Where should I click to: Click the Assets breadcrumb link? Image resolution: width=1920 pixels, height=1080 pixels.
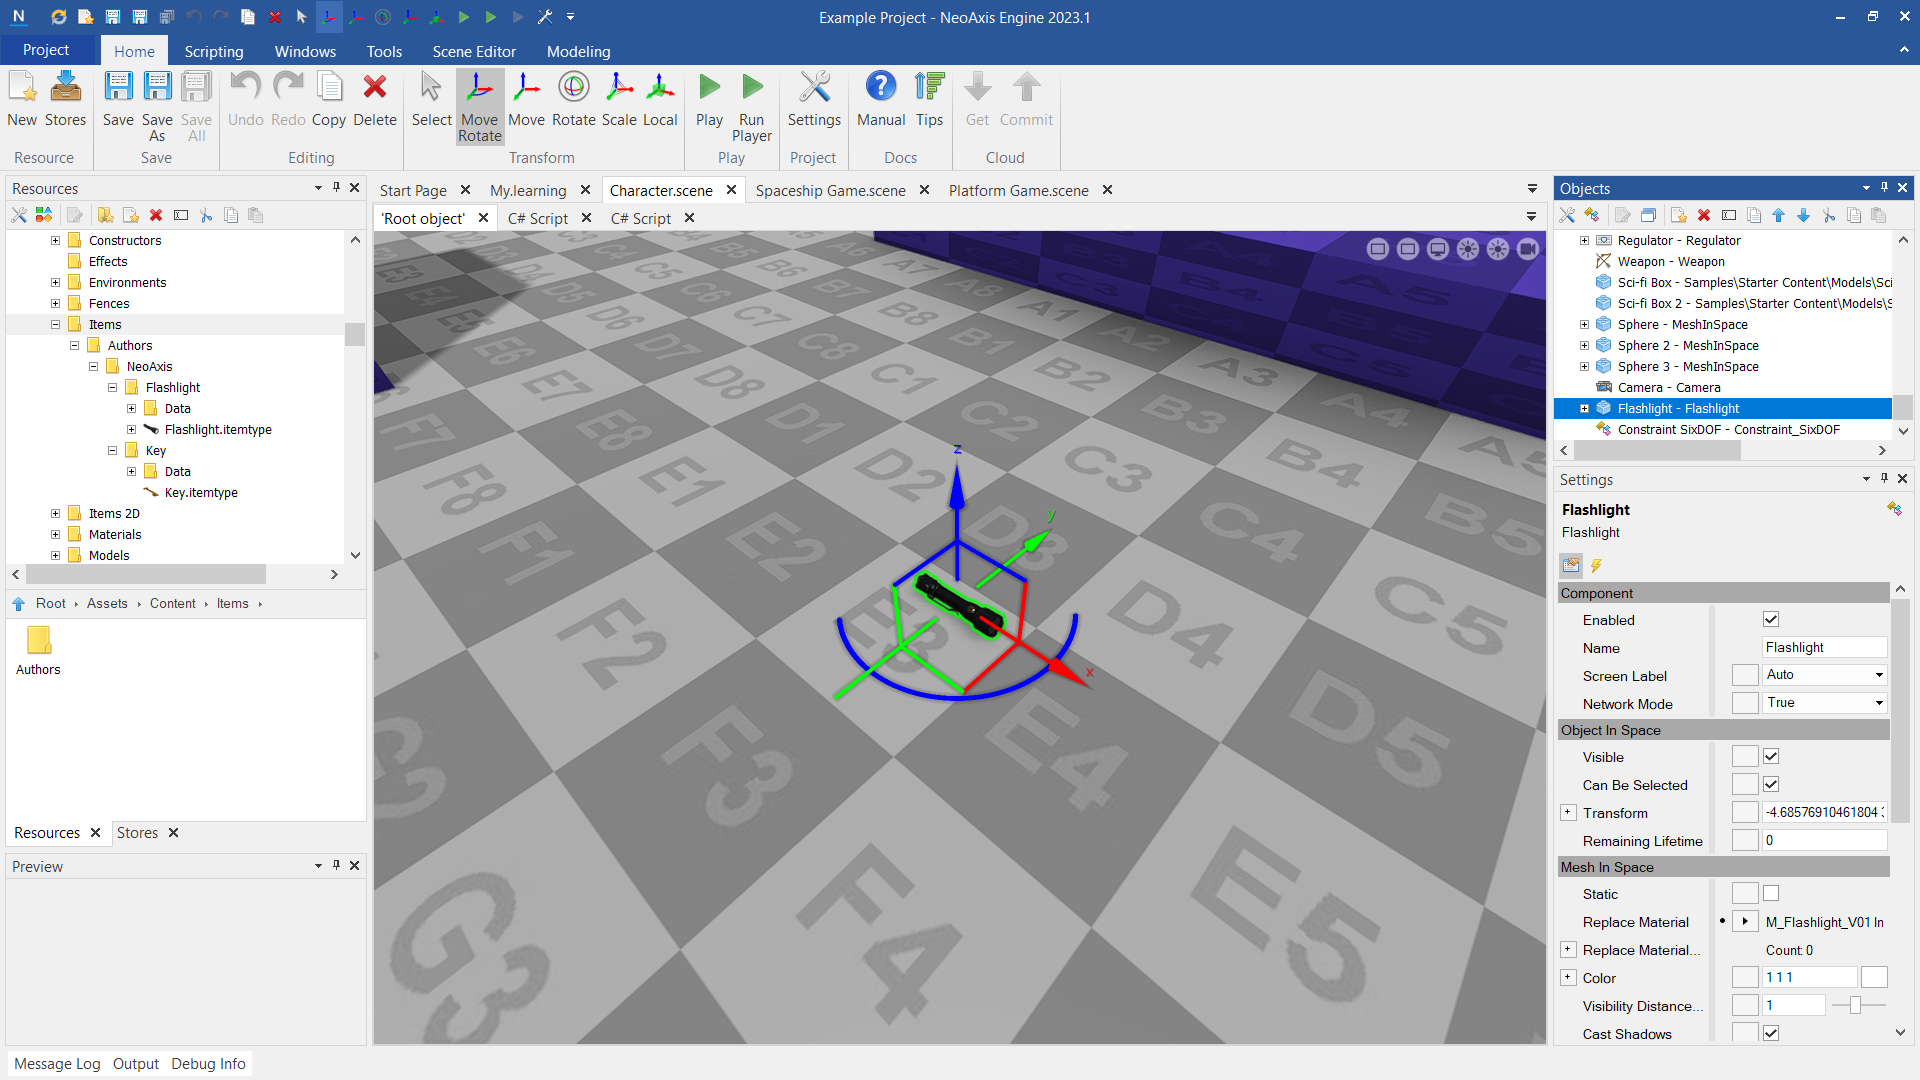107,603
